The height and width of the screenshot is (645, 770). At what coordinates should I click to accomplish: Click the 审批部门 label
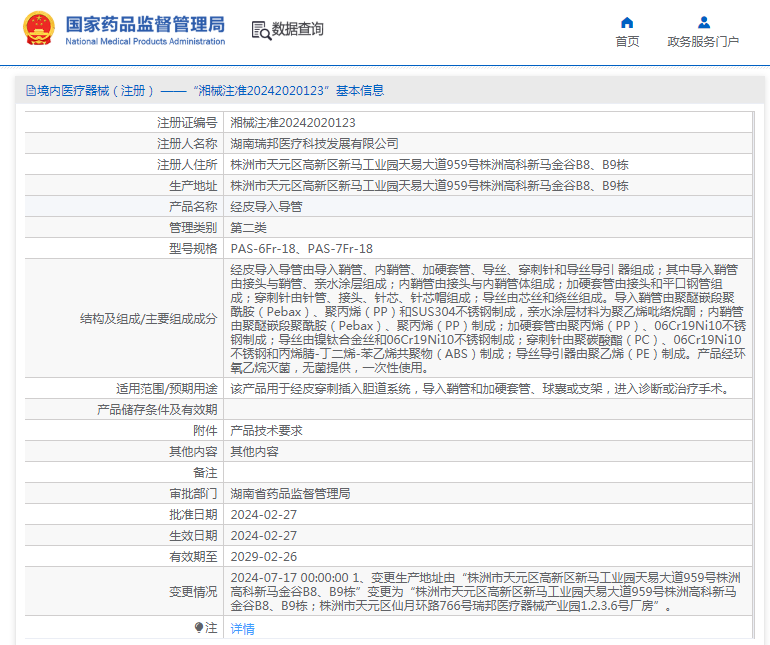[193, 494]
